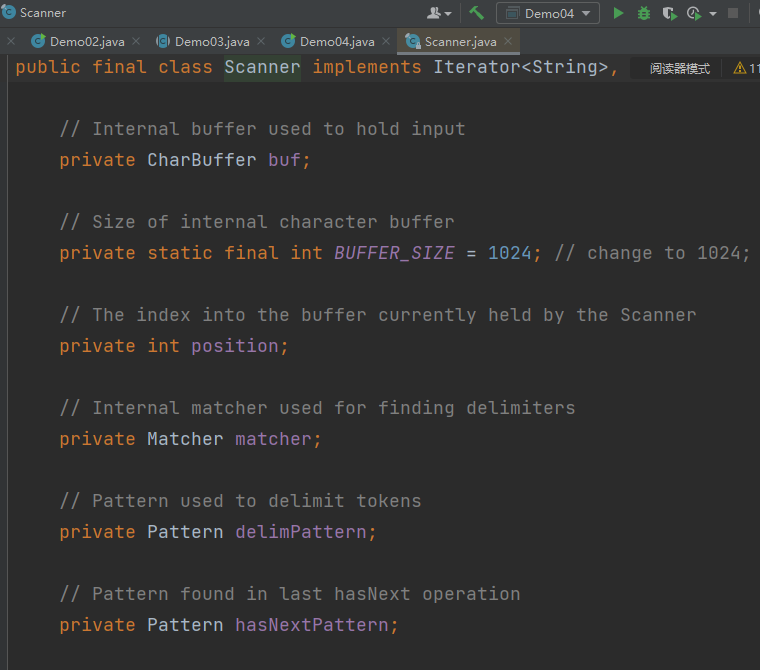Switch to the Demo03.java tab
Image resolution: width=760 pixels, height=670 pixels.
[x=212, y=42]
